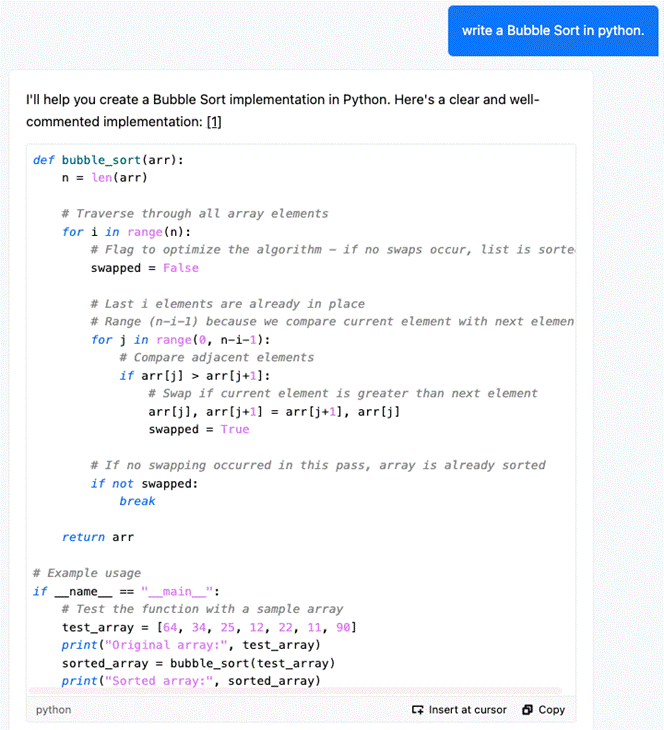Click the "test_array = [64, 34, 25..." line
This screenshot has height=730, width=664.
coord(210,628)
